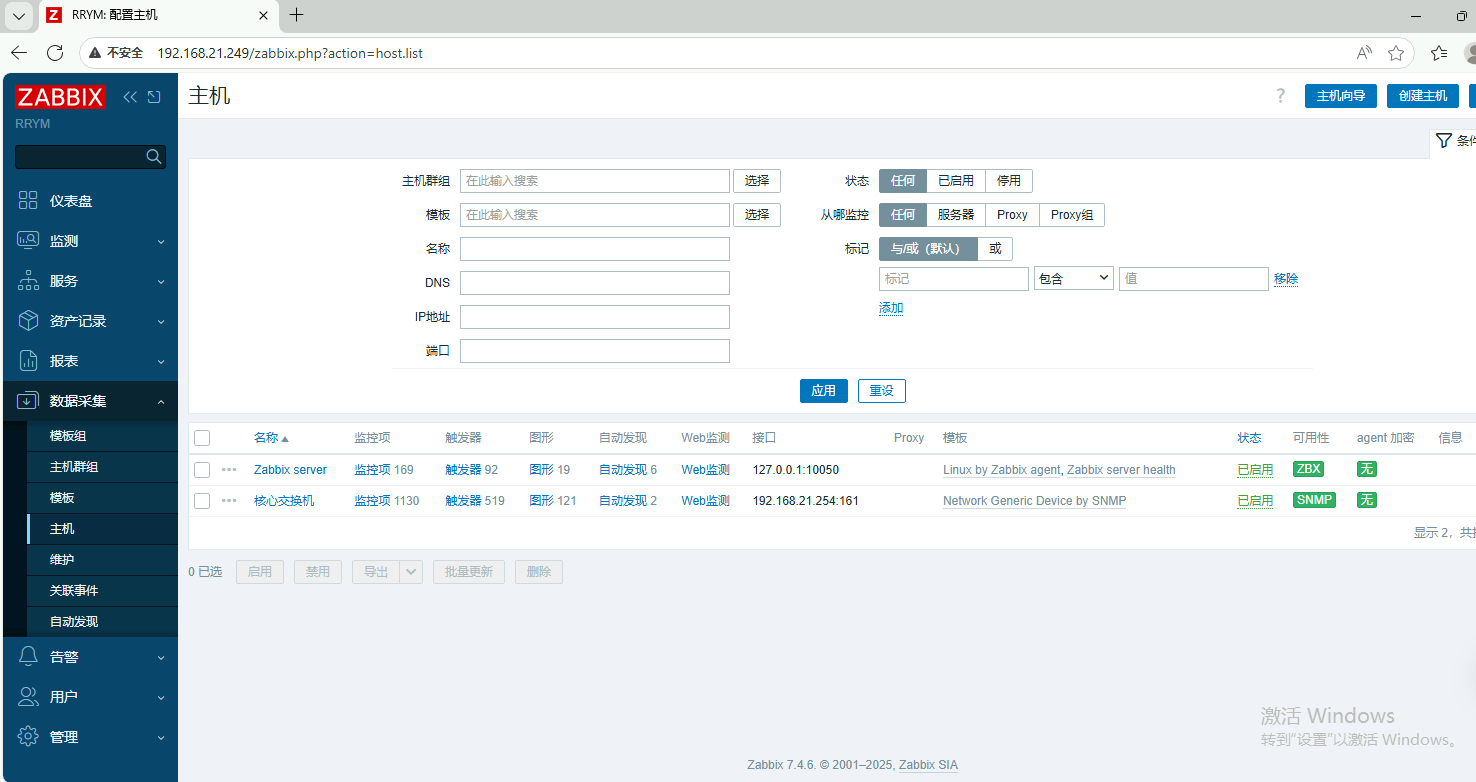Click the 创建主机 button
The width and height of the screenshot is (1476, 782).
[x=1422, y=96]
